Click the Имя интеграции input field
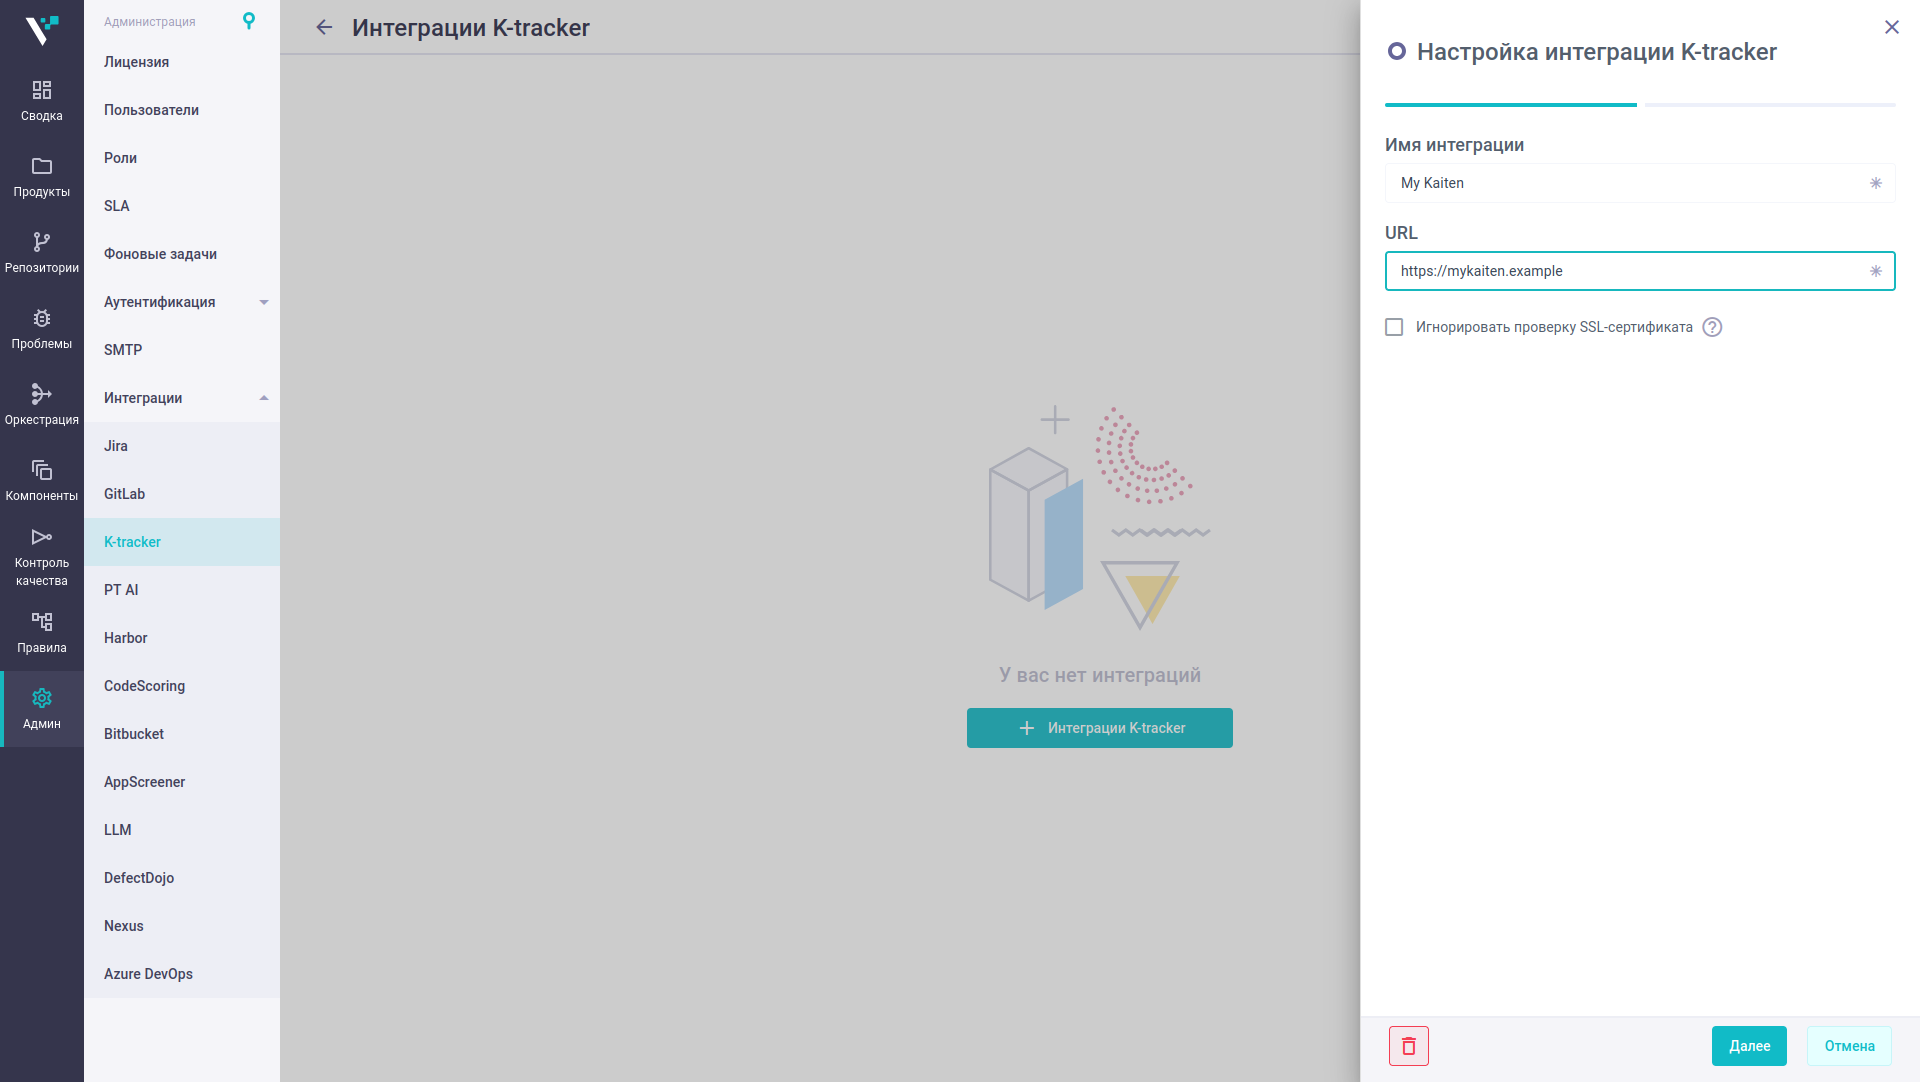1920x1082 pixels. pyautogui.click(x=1630, y=183)
